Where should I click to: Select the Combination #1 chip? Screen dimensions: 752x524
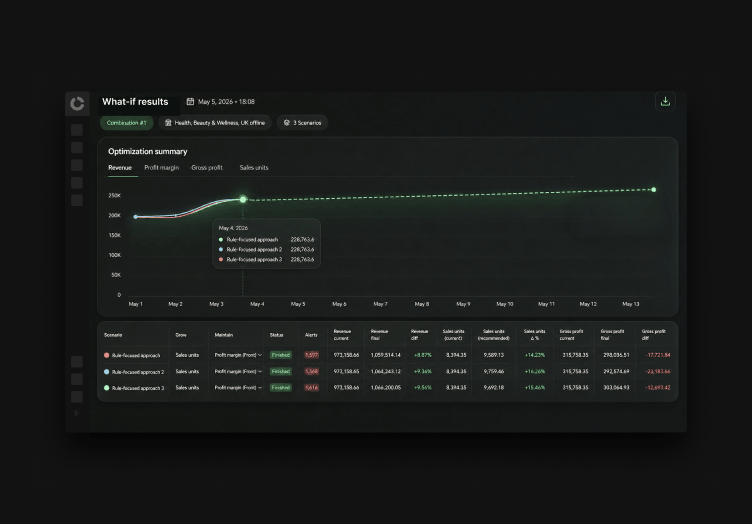tap(127, 123)
